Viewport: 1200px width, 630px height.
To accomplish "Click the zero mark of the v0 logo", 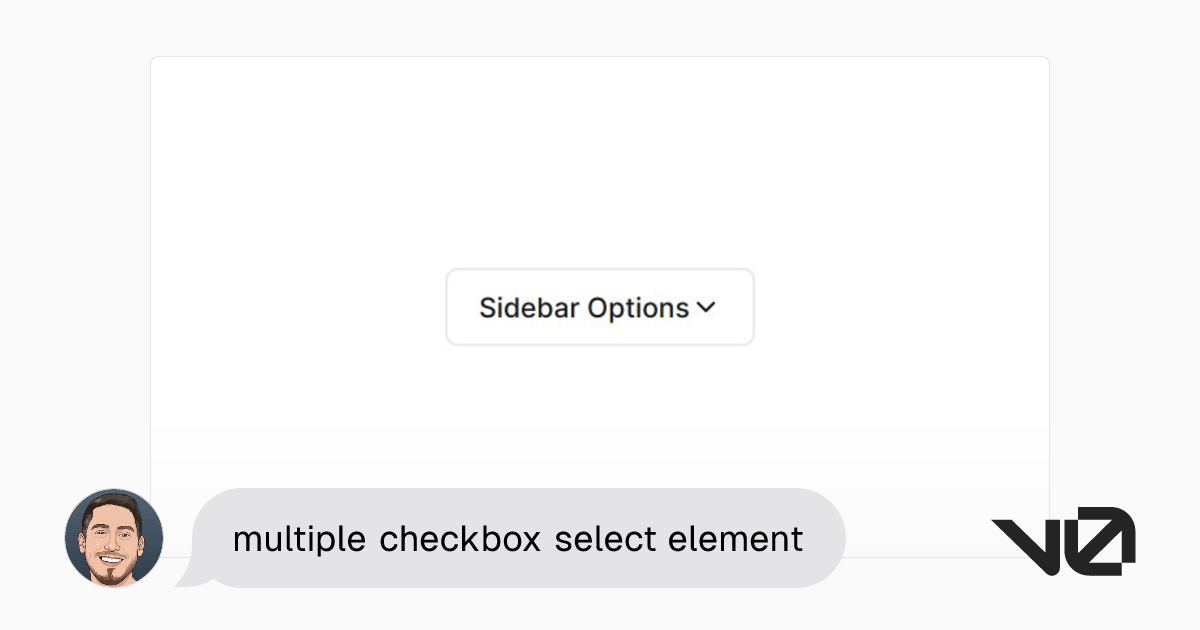I will pyautogui.click(x=1100, y=540).
